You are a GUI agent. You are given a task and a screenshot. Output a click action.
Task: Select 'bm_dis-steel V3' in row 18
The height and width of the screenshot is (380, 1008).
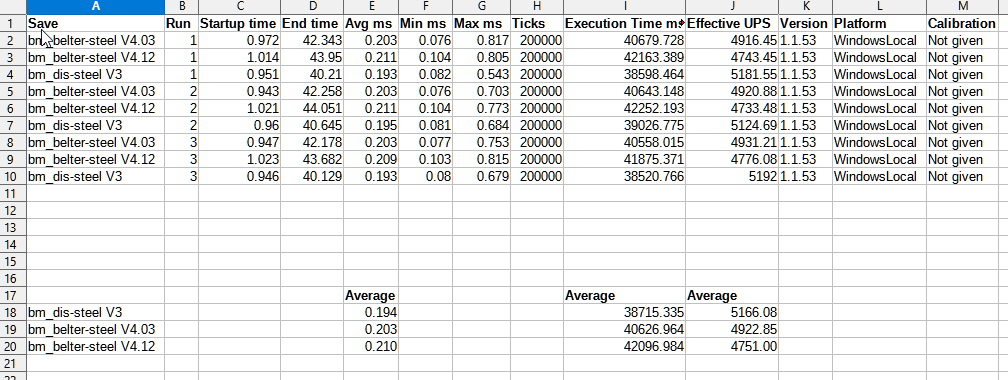coord(96,312)
